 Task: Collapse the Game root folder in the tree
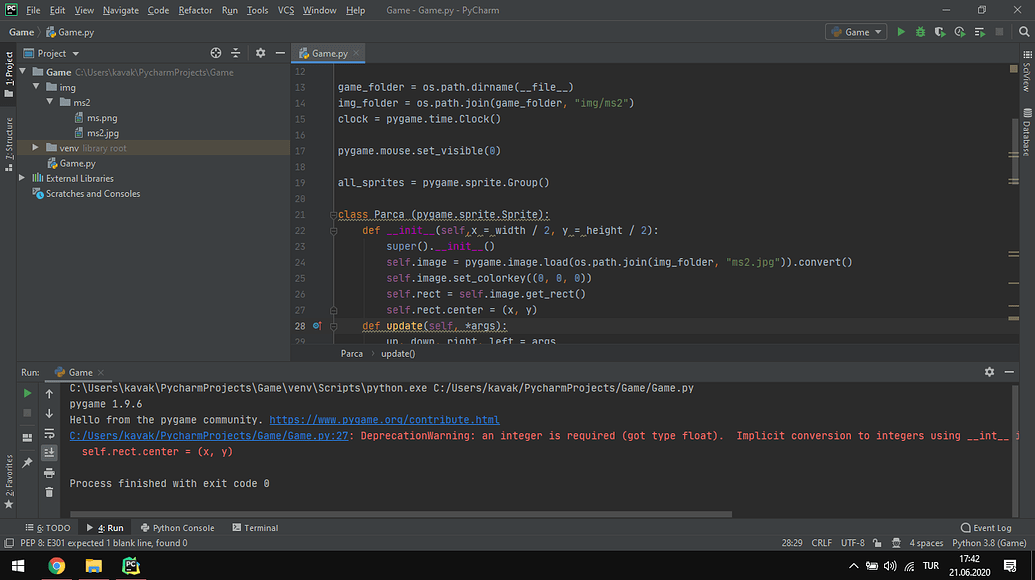point(23,72)
